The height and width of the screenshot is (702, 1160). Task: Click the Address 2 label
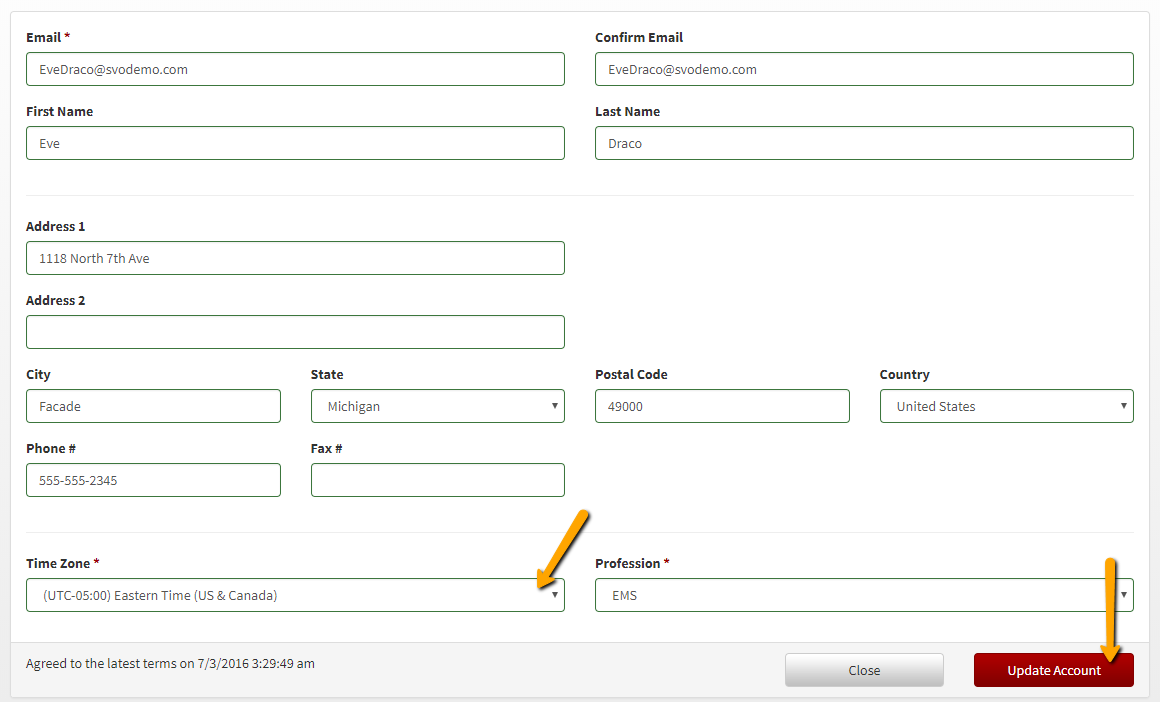pos(55,300)
